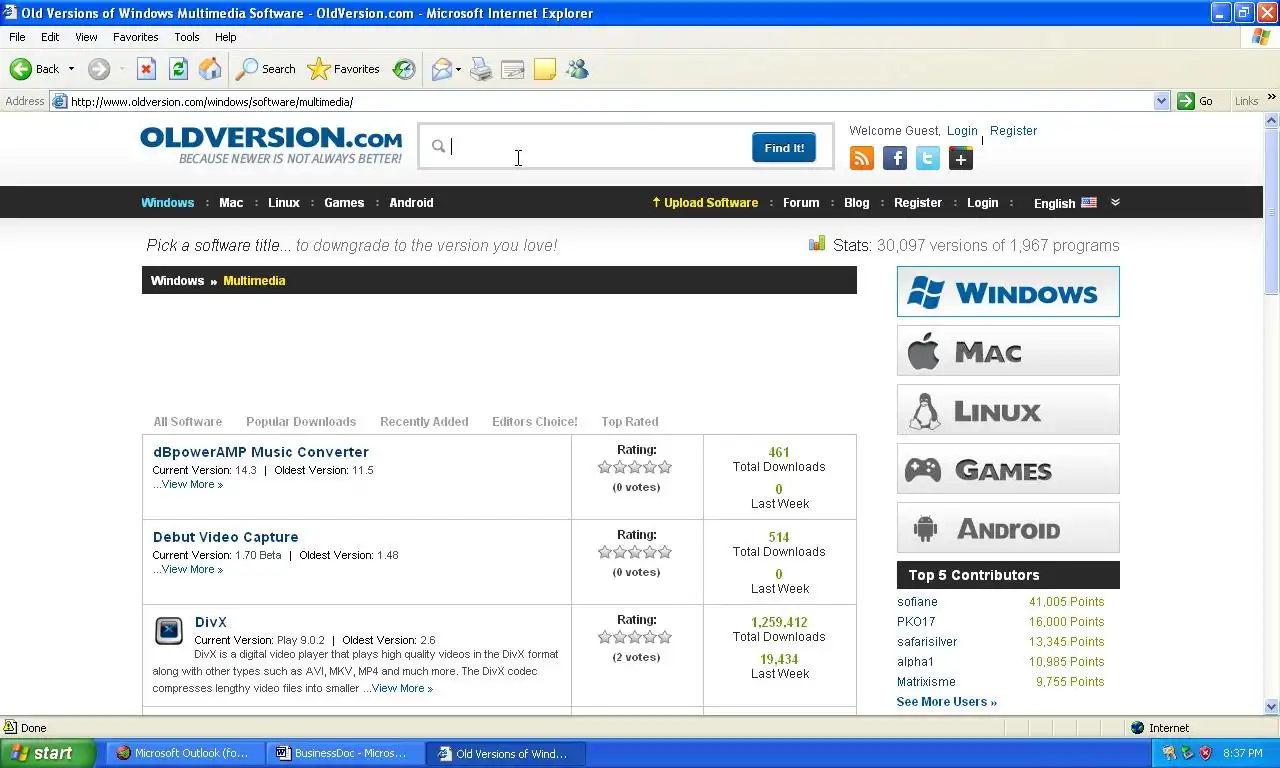Open Favorites star toolbar button

coord(344,69)
